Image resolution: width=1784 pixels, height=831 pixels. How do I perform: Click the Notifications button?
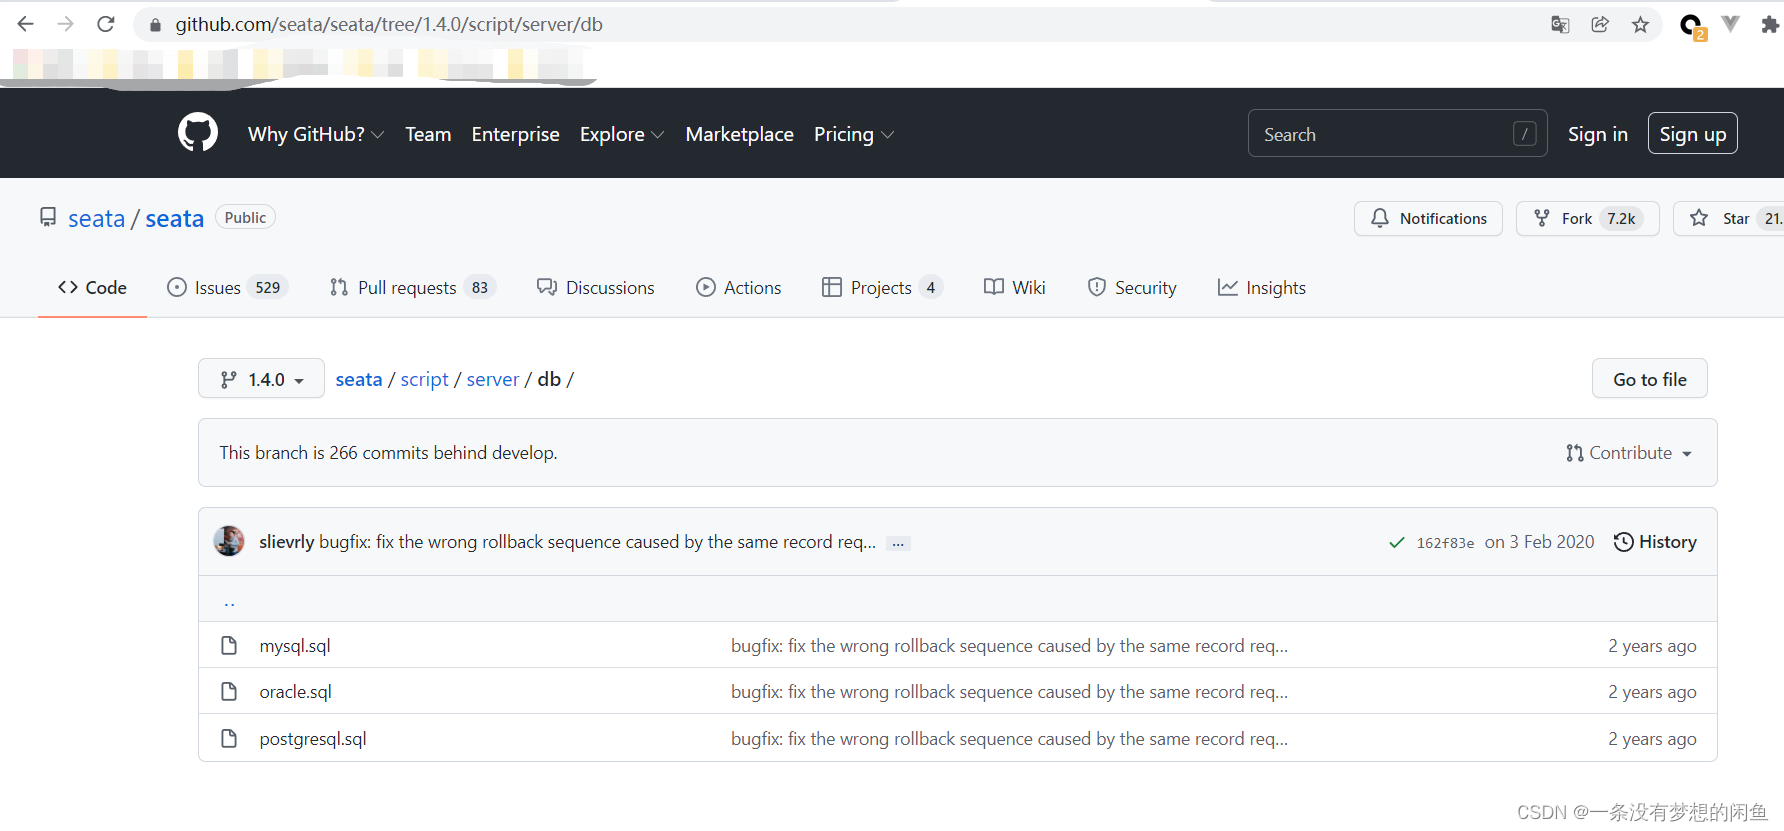(x=1428, y=218)
